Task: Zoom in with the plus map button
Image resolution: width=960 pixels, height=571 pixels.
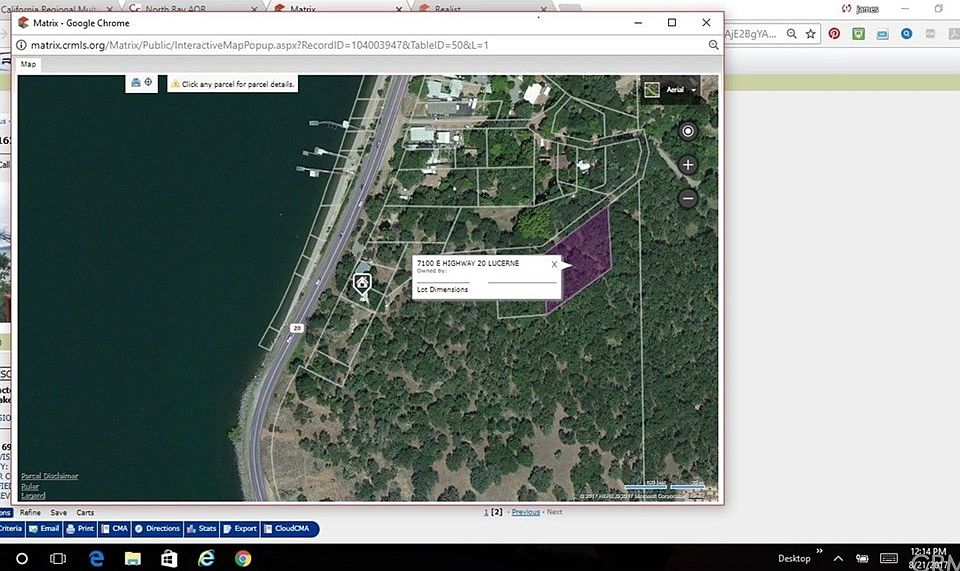Action: coord(688,165)
